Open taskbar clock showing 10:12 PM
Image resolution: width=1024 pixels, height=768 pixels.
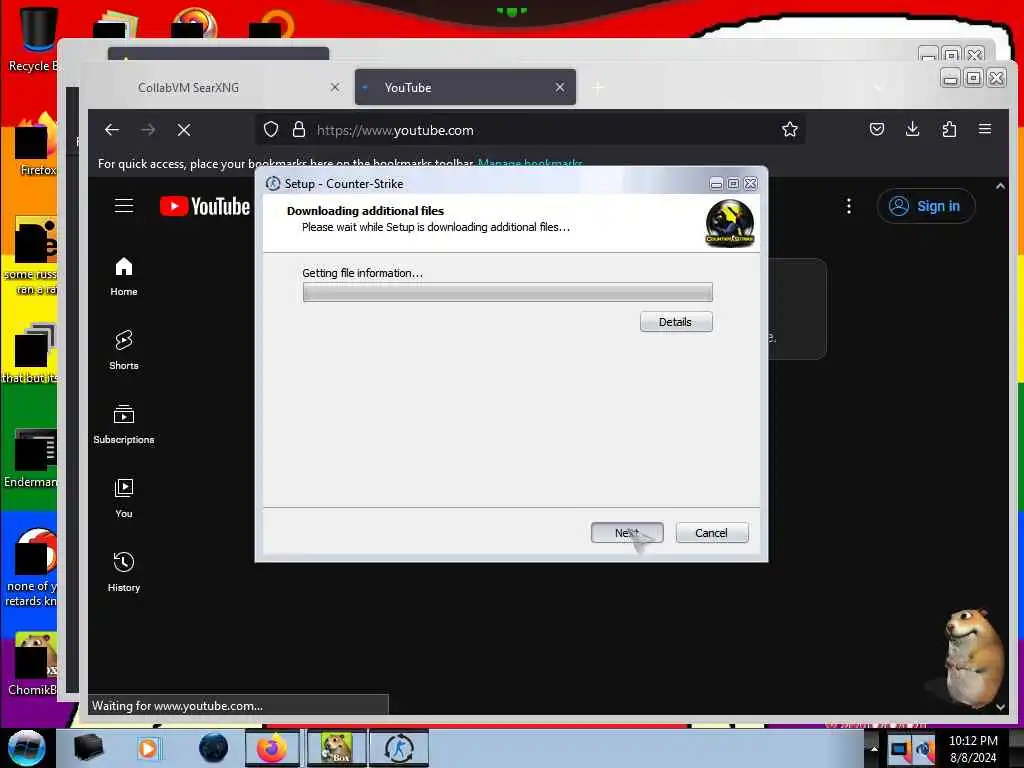973,748
